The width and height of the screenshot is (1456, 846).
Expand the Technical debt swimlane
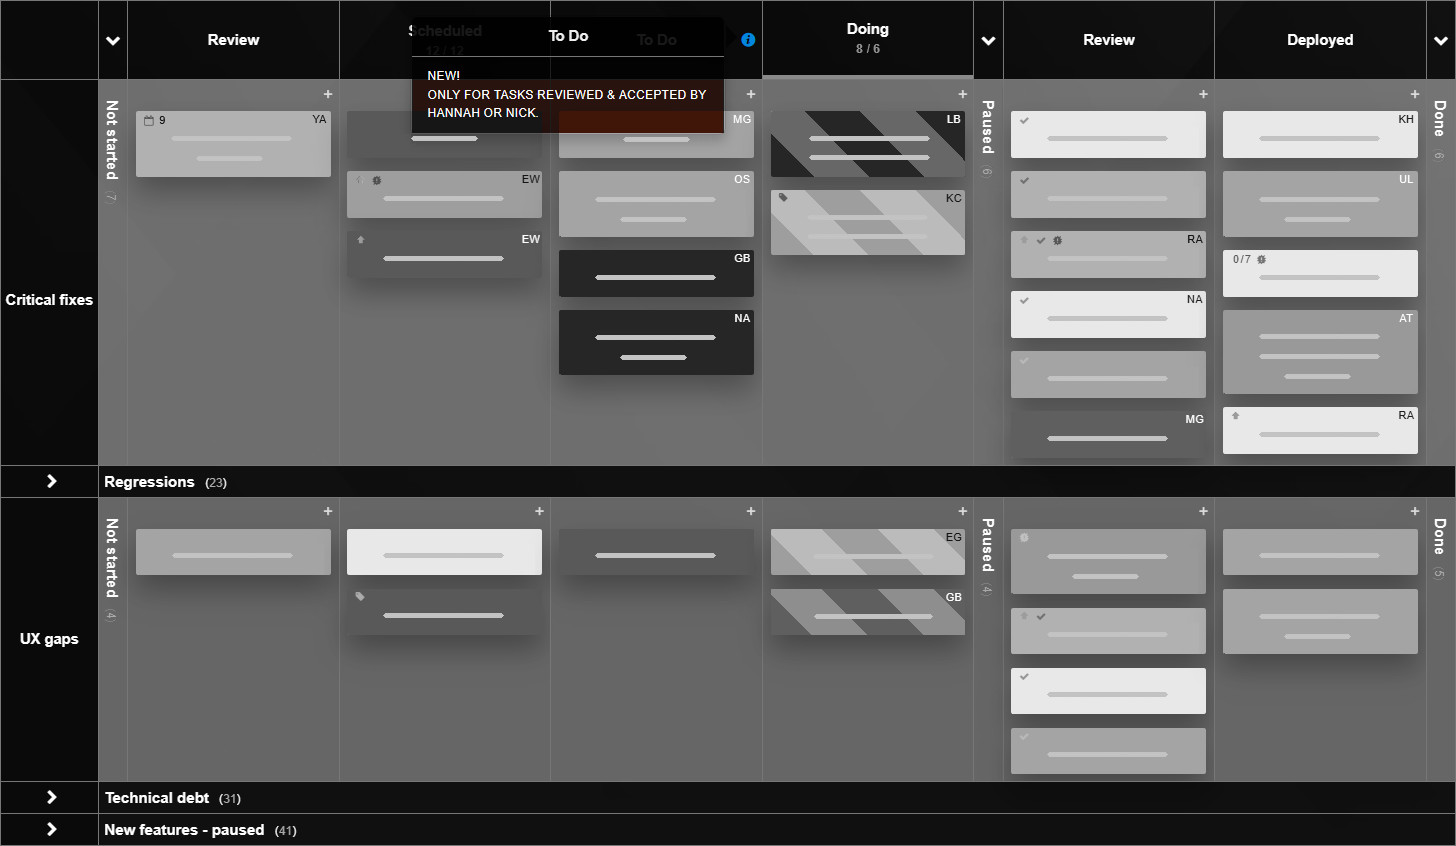click(51, 797)
